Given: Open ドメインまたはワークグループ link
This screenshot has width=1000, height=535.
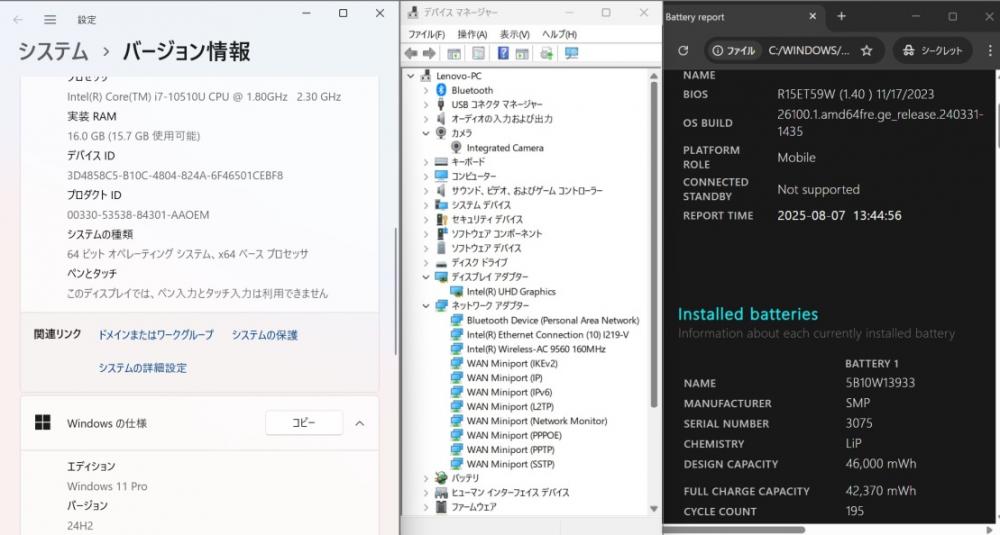Looking at the screenshot, I should 156,335.
